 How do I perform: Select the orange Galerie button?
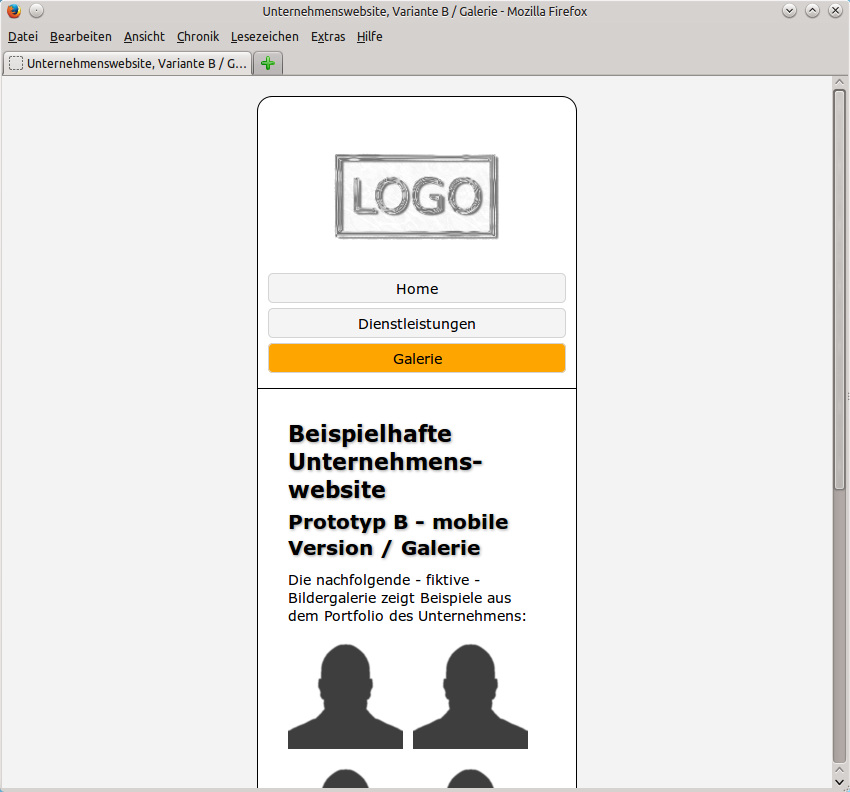coord(417,358)
